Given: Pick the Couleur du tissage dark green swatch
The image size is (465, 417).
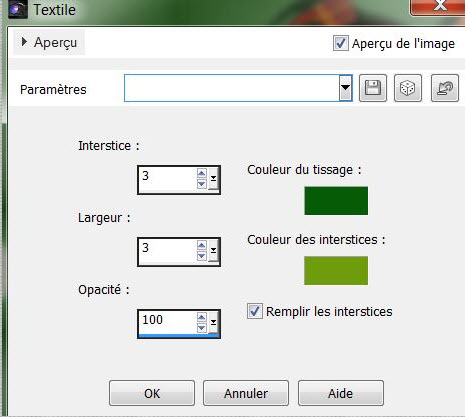Looking at the screenshot, I should (x=336, y=201).
